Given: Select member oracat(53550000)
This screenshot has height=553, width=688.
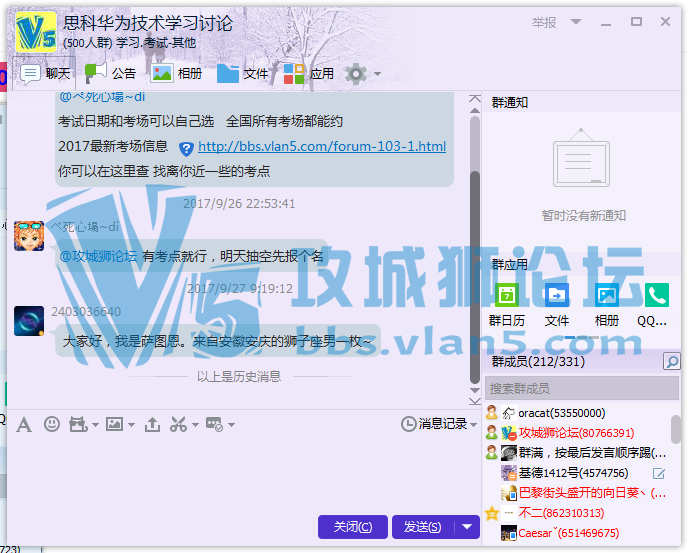Looking at the screenshot, I should (x=577, y=413).
